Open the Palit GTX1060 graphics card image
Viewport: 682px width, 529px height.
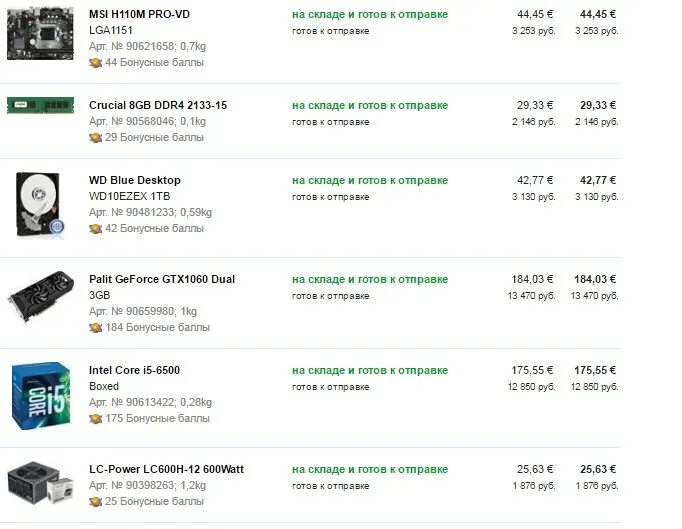[40, 297]
